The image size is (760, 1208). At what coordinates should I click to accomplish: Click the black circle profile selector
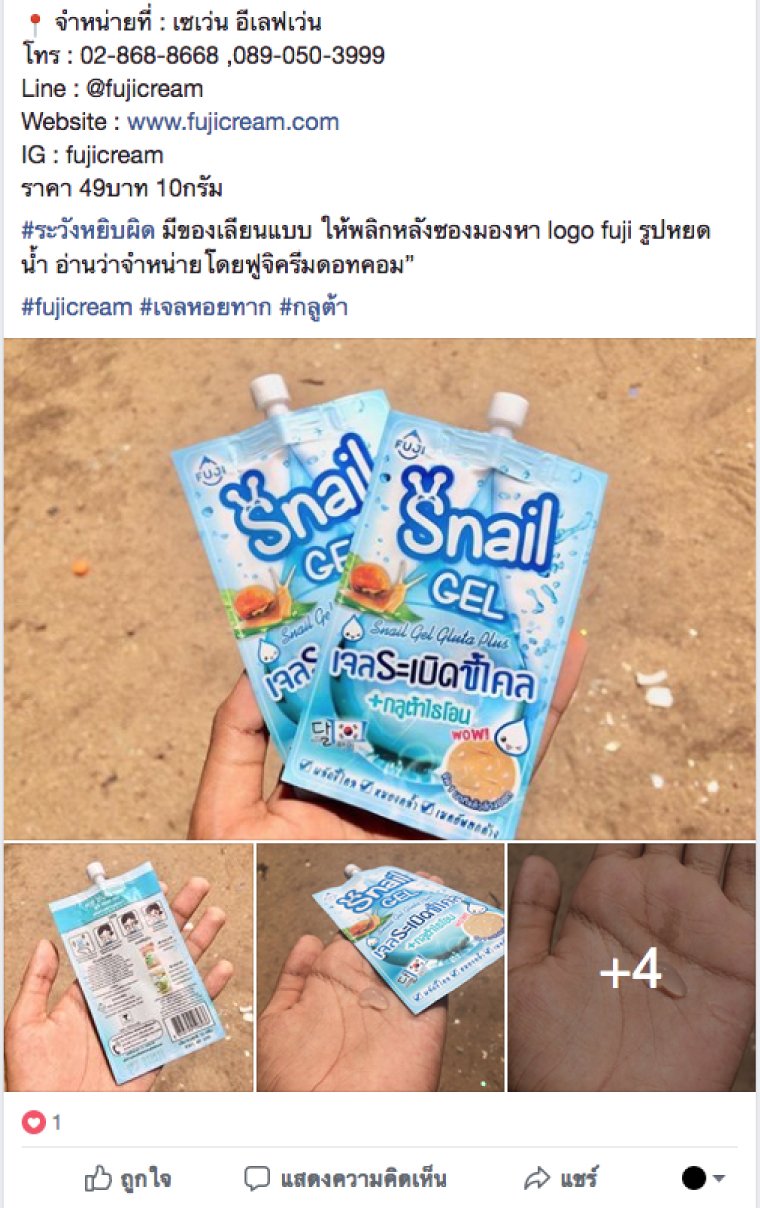coord(694,1178)
